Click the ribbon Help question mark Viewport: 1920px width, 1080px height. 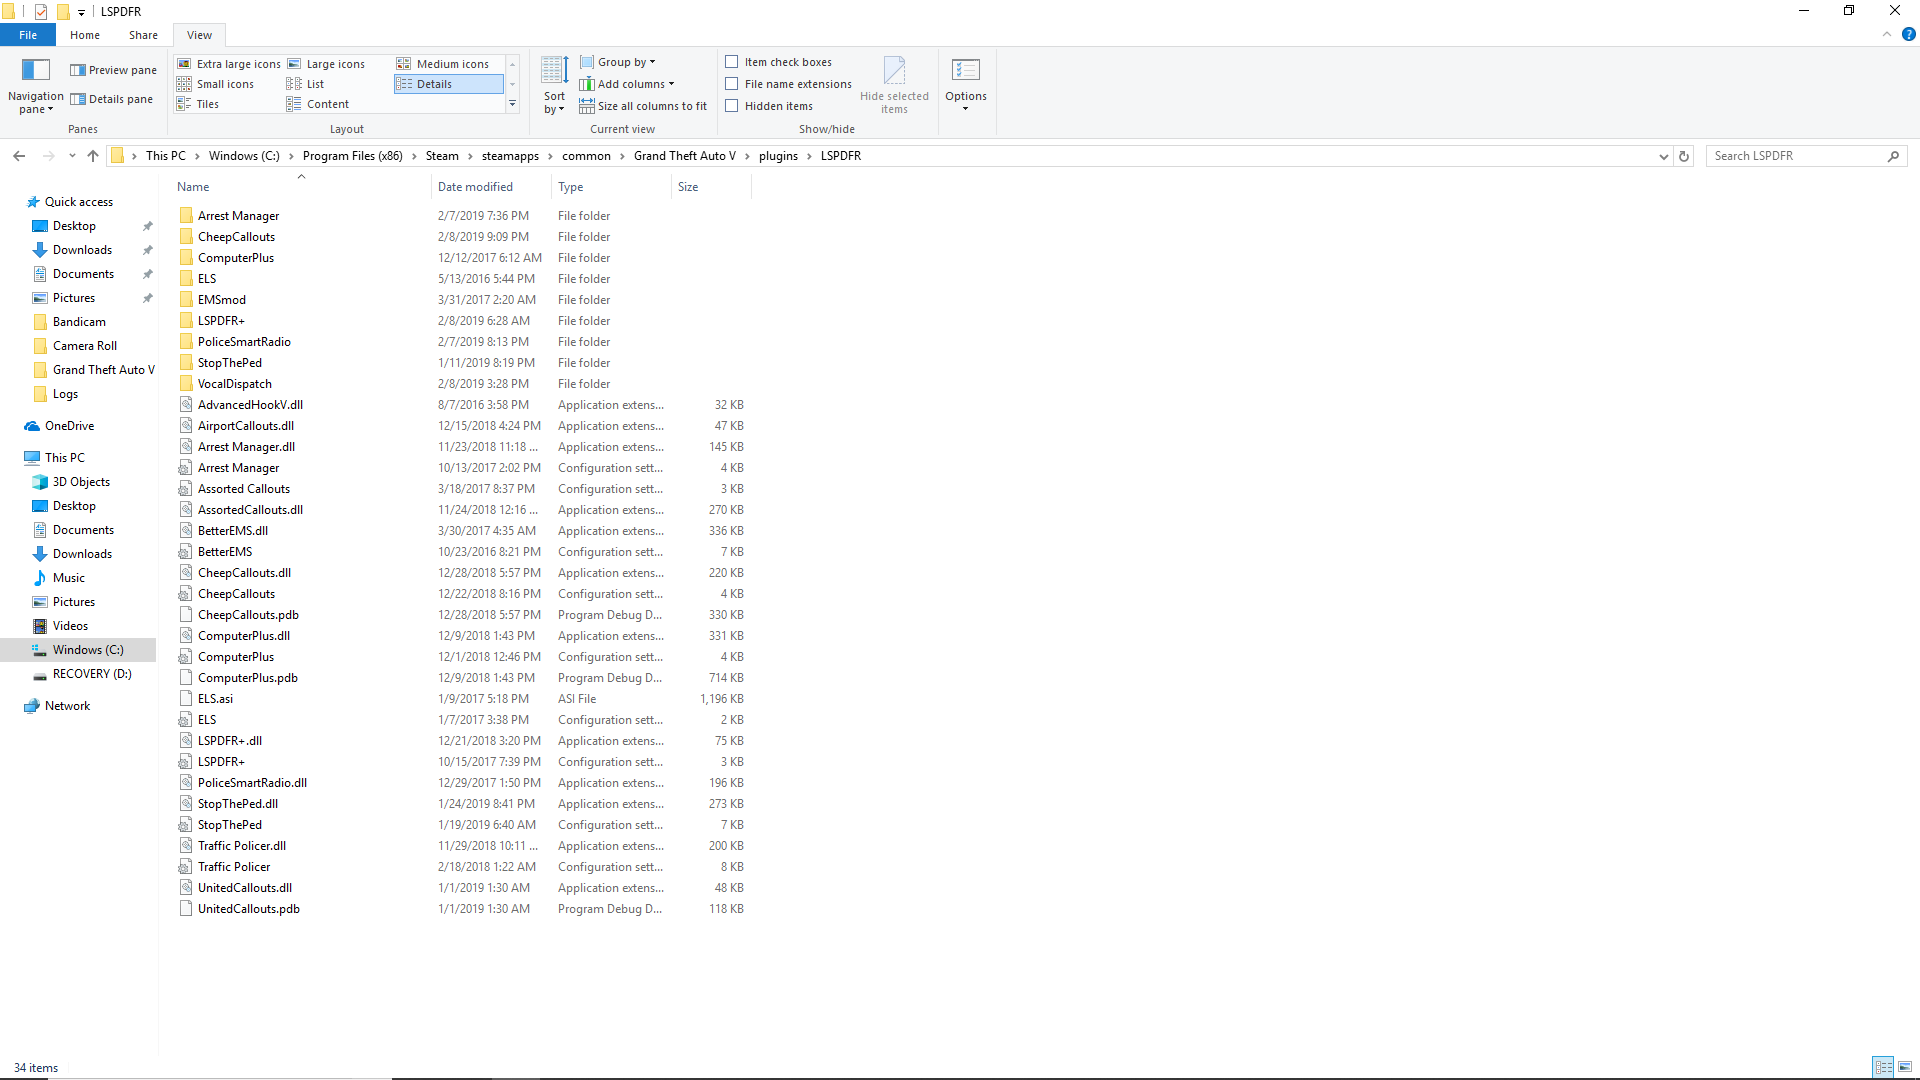pos(1908,34)
